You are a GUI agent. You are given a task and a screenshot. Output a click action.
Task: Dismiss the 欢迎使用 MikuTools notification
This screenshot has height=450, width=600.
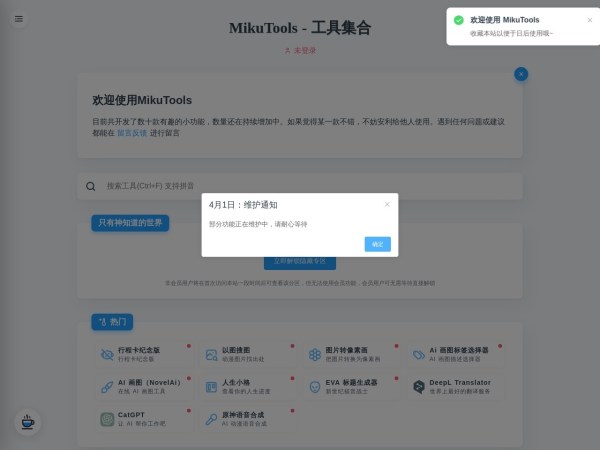click(x=589, y=20)
